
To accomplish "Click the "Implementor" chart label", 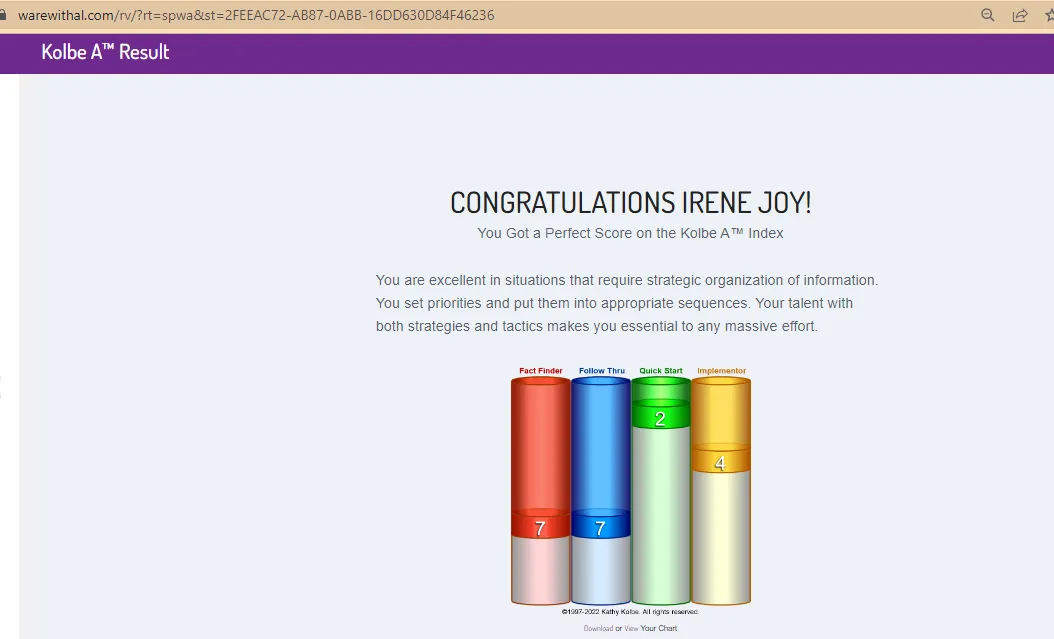I will click(x=721, y=370).
